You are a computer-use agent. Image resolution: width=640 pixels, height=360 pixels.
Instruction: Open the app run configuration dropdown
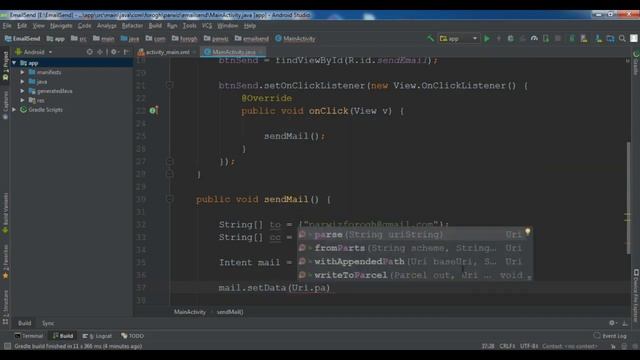click(x=458, y=38)
